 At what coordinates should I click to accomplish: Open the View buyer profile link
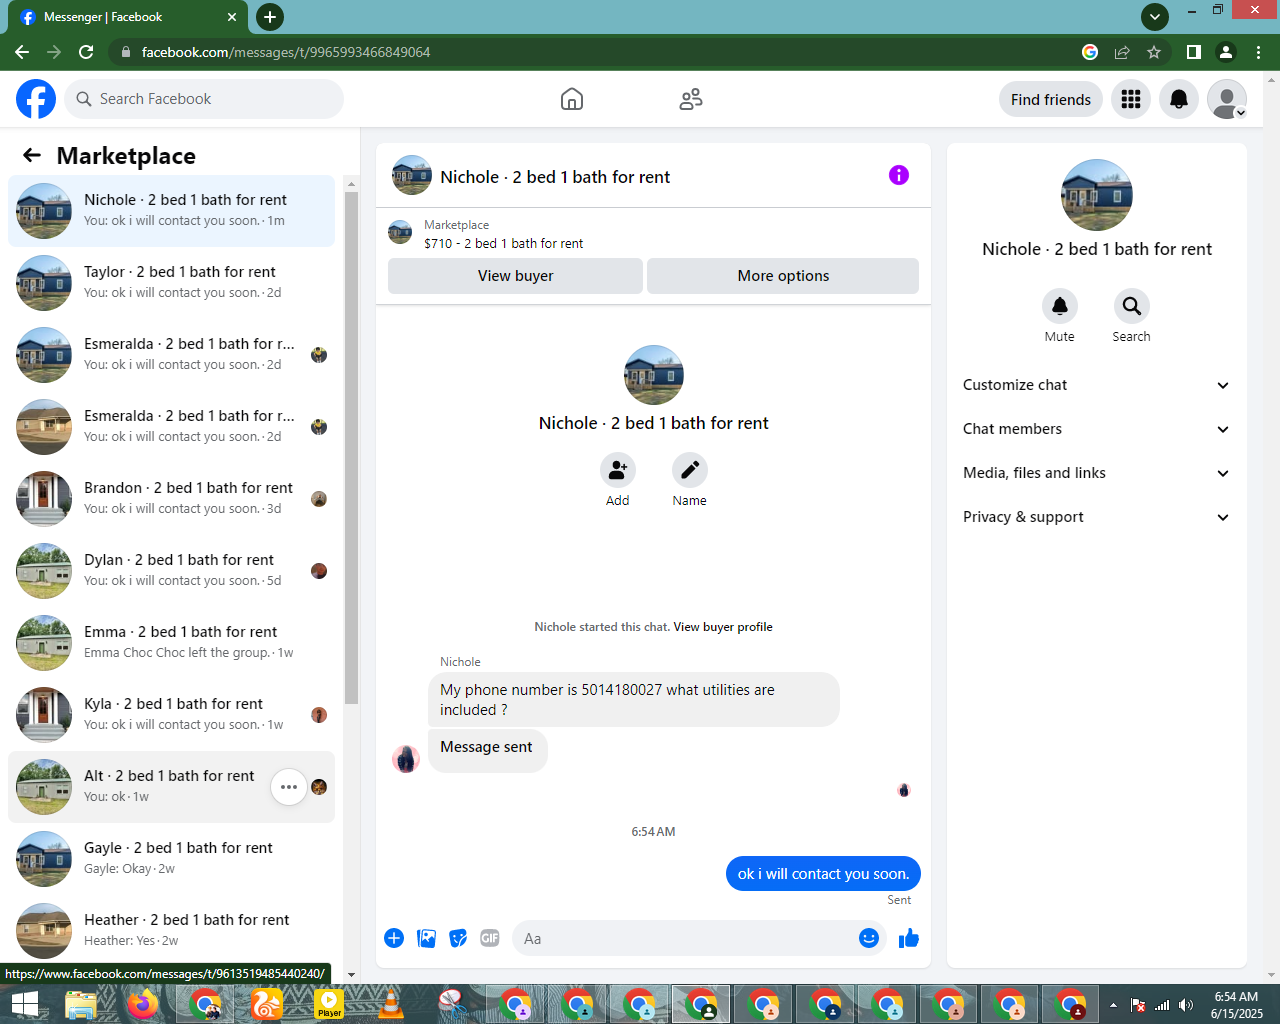tap(723, 627)
